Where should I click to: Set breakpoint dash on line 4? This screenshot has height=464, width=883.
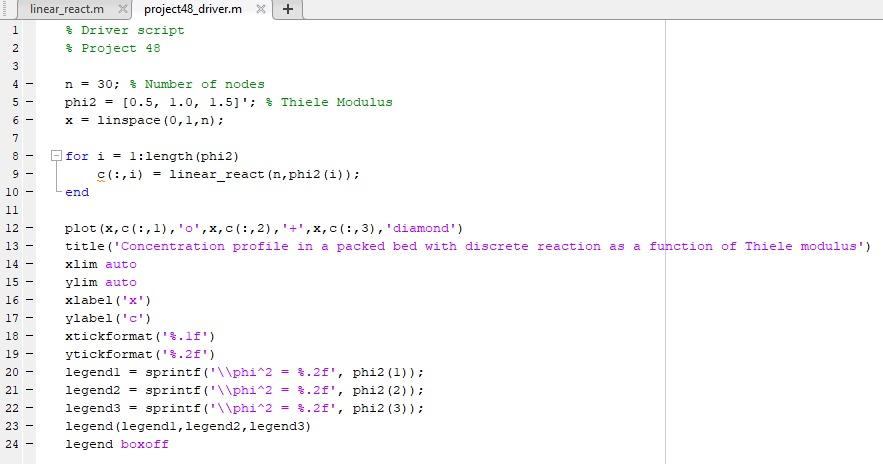[x=29, y=84]
